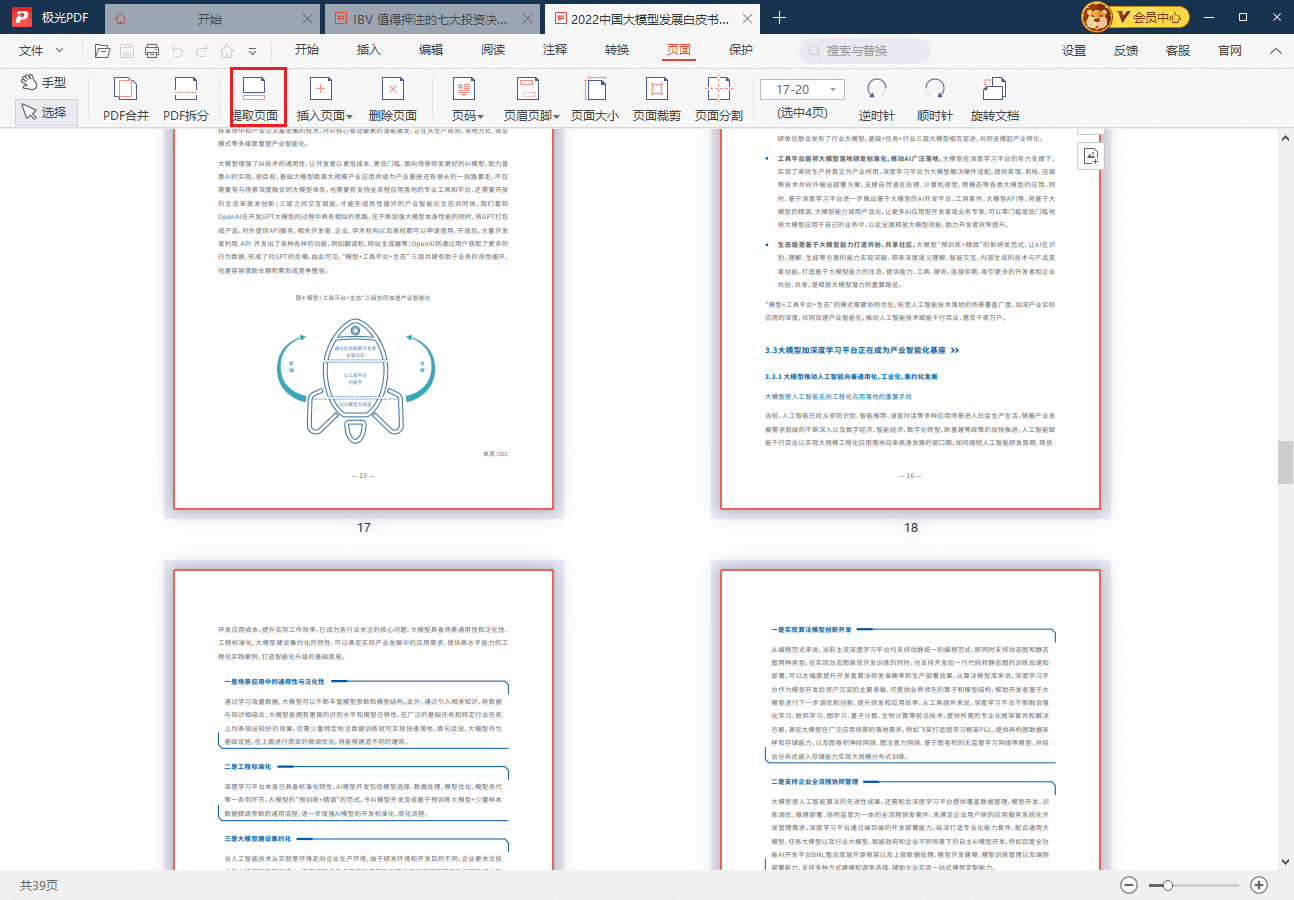Open a new tab with plus icon

780,18
